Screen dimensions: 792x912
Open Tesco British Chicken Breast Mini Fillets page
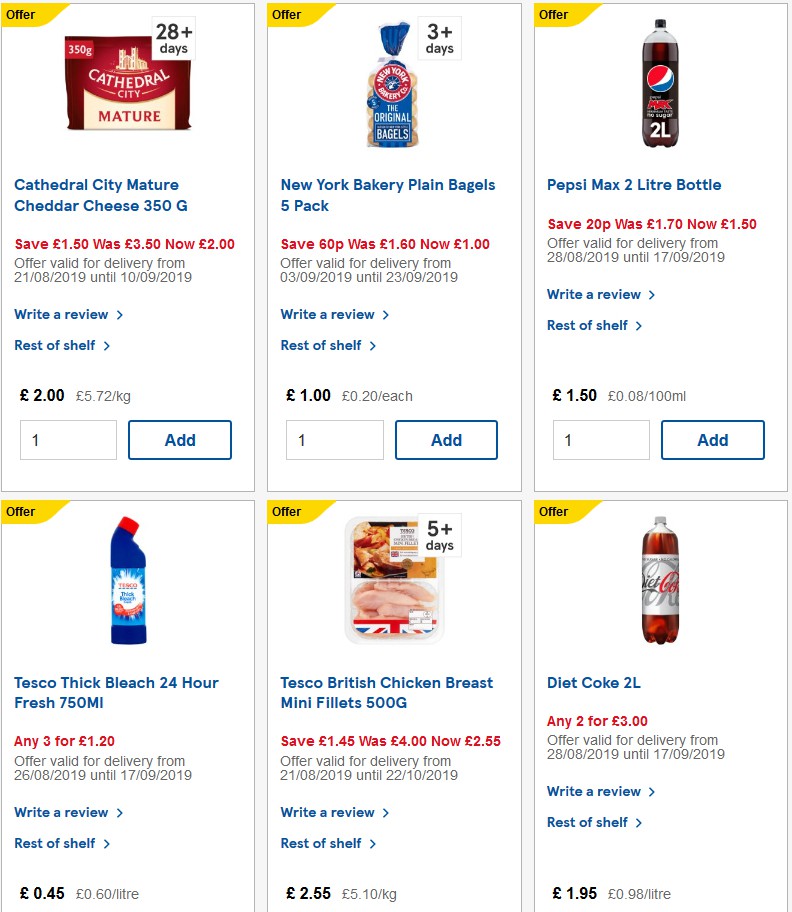point(386,692)
